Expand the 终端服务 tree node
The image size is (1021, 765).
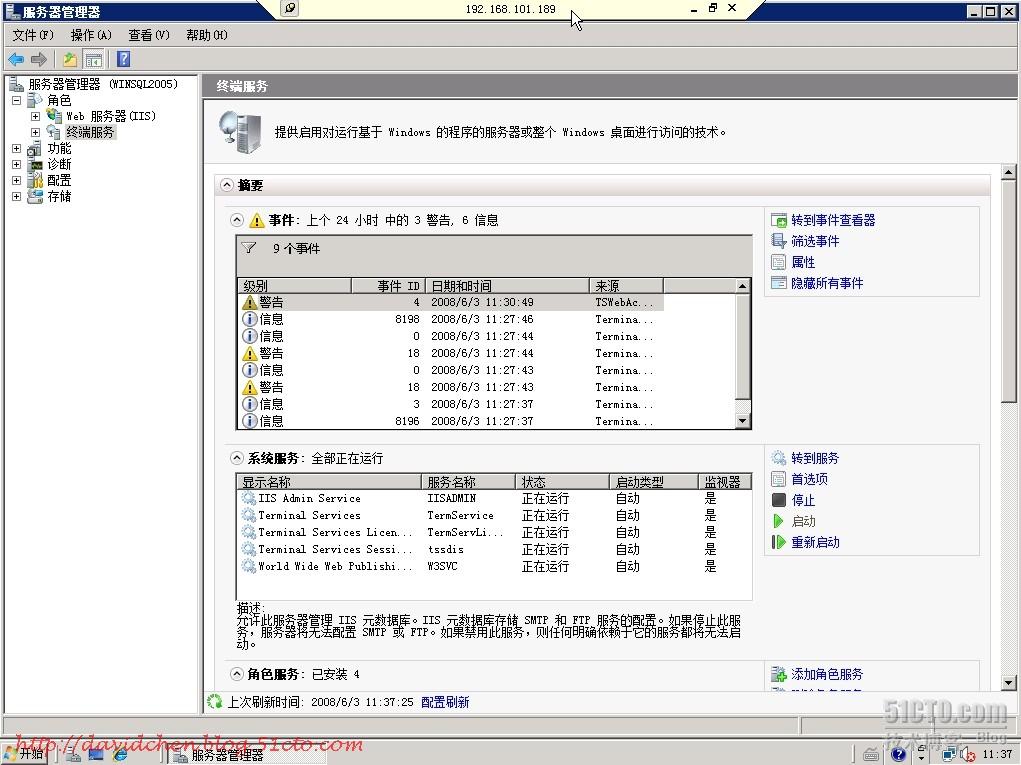(35, 132)
